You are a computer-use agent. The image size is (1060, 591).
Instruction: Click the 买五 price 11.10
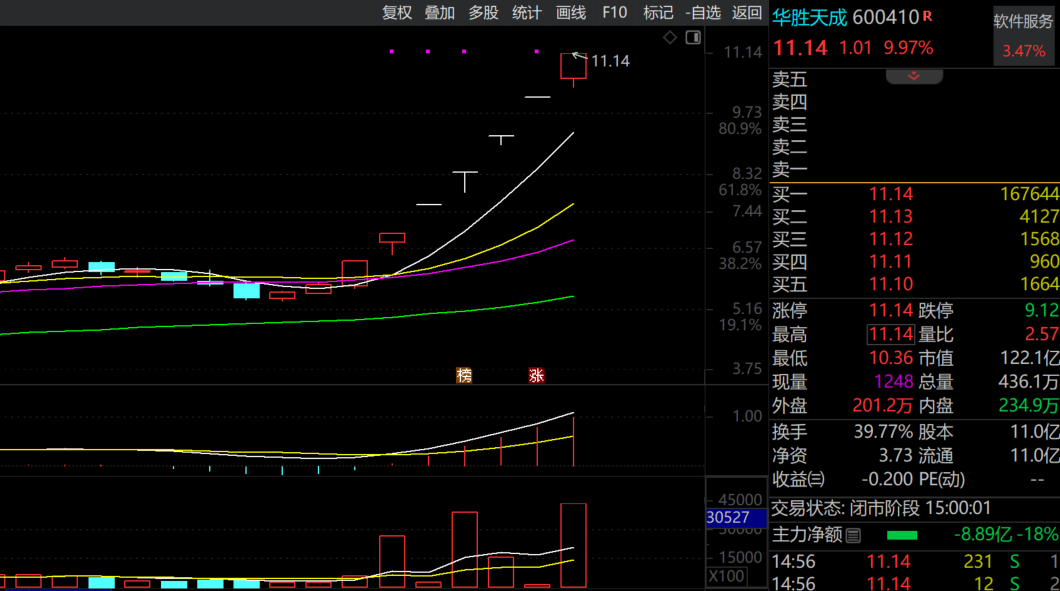(890, 284)
